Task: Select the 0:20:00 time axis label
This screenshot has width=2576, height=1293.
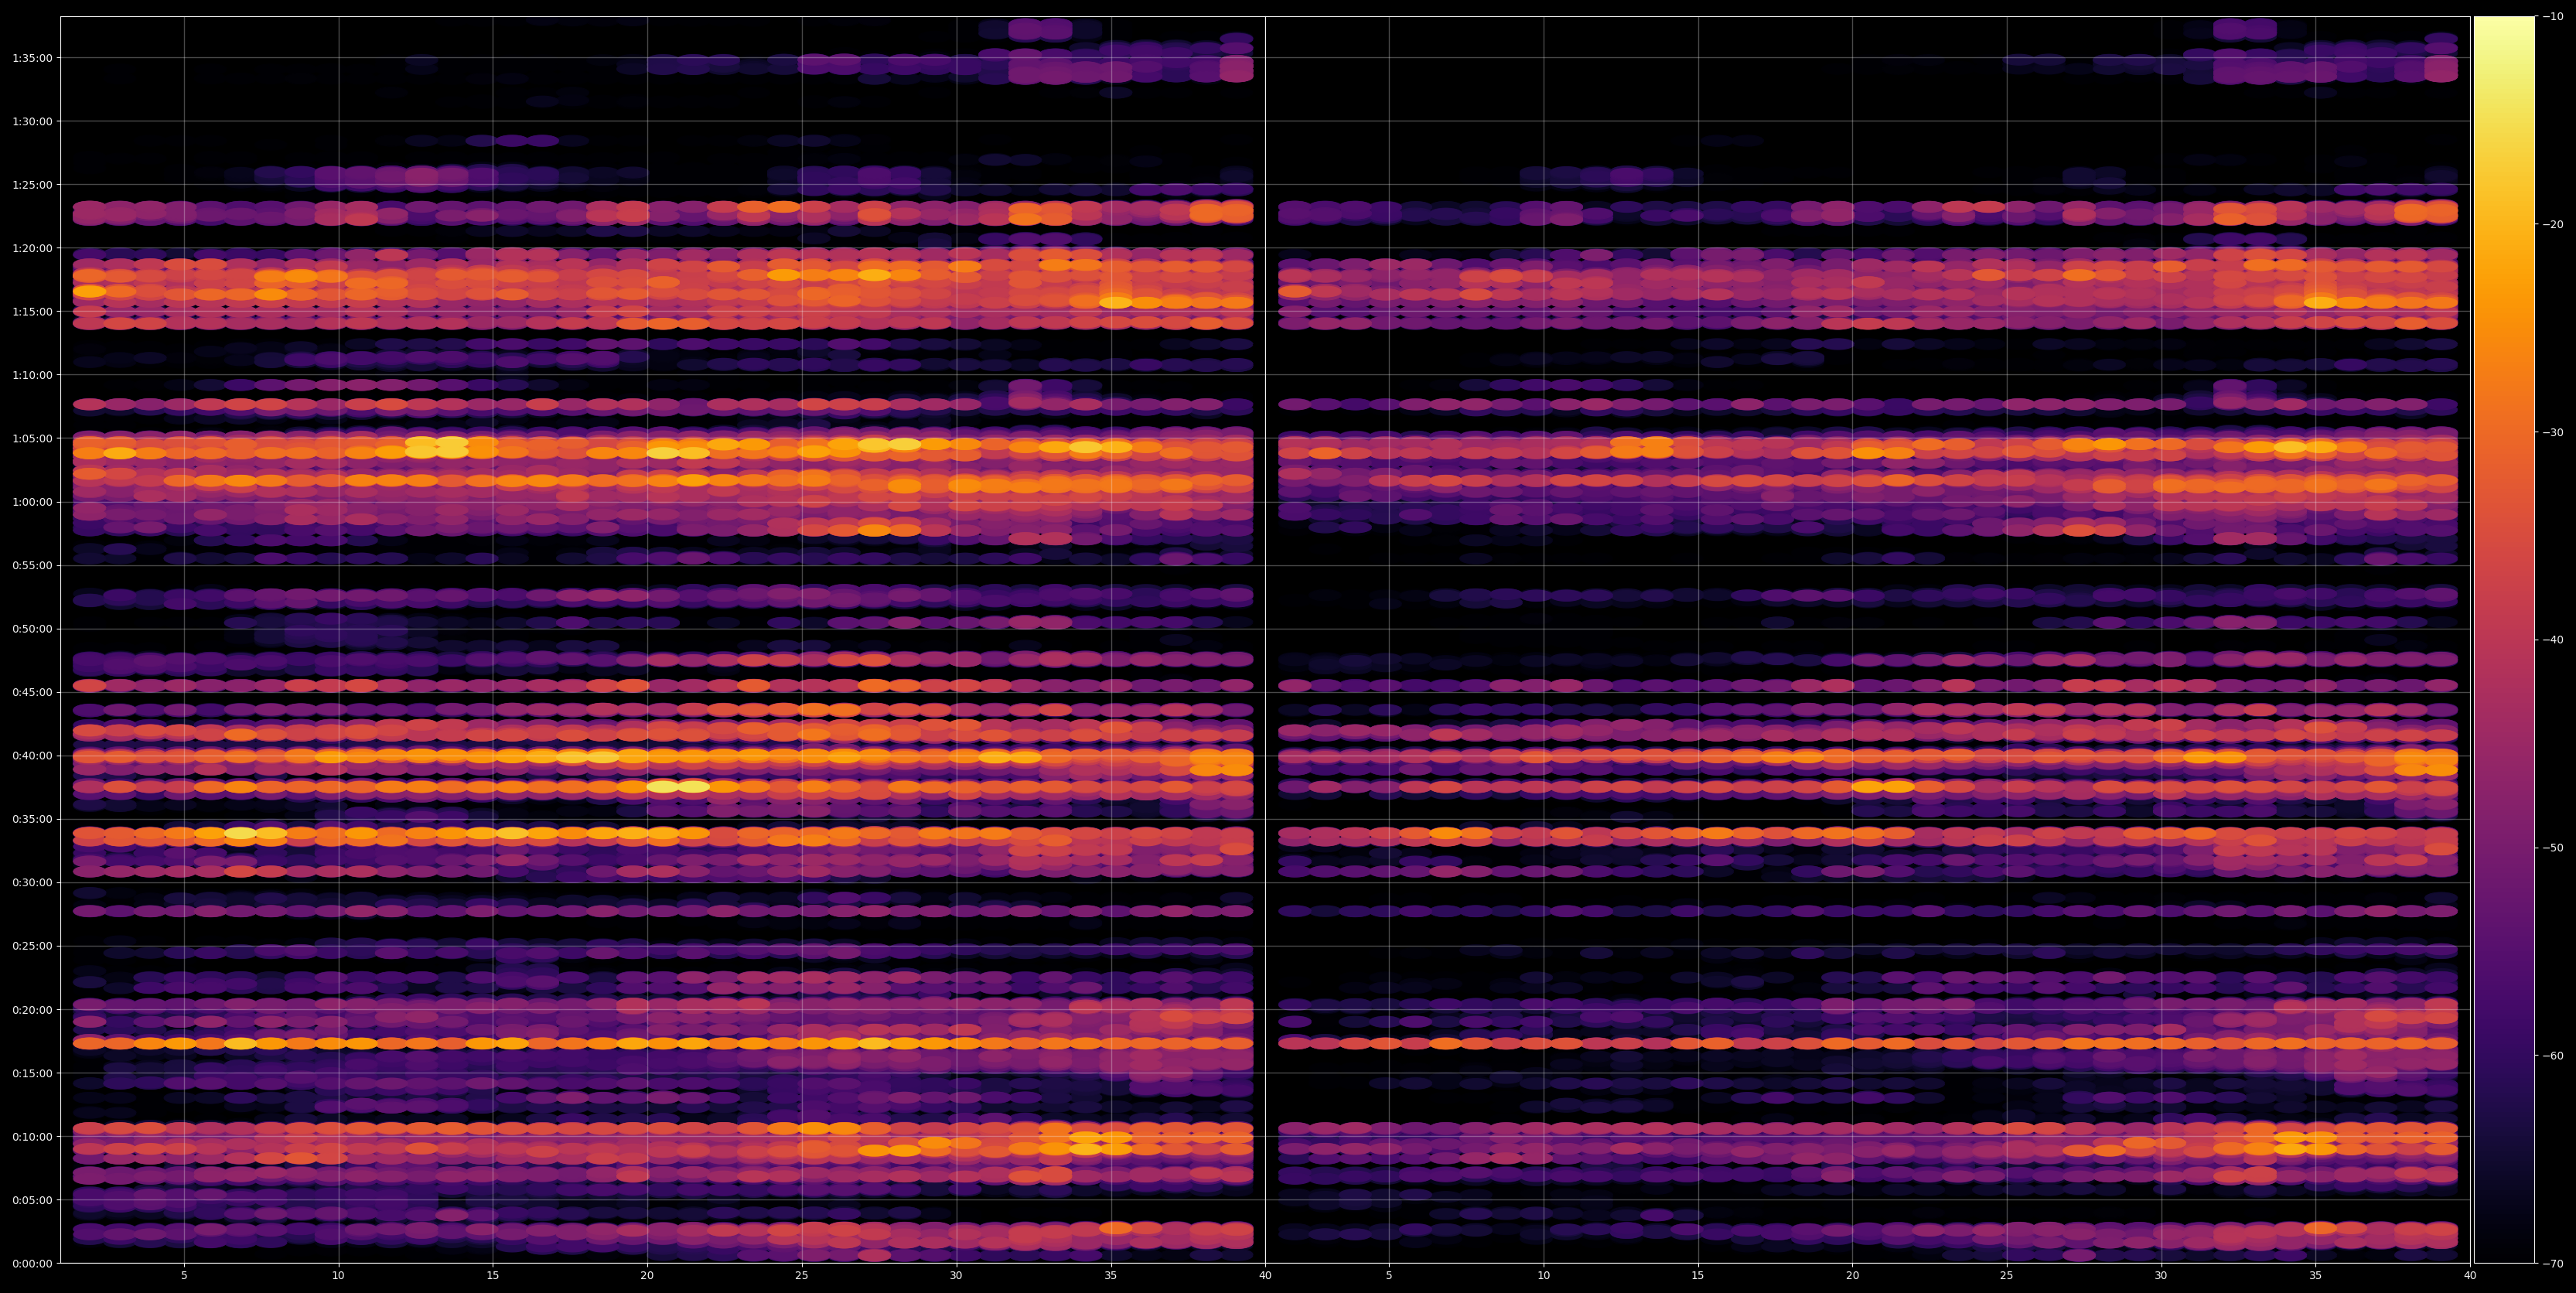Action: tap(32, 1009)
